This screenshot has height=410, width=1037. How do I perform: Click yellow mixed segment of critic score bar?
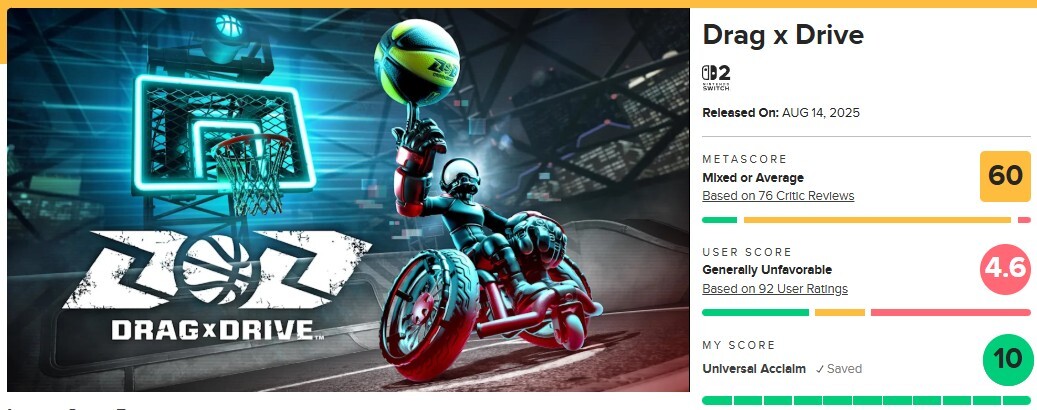click(x=877, y=220)
